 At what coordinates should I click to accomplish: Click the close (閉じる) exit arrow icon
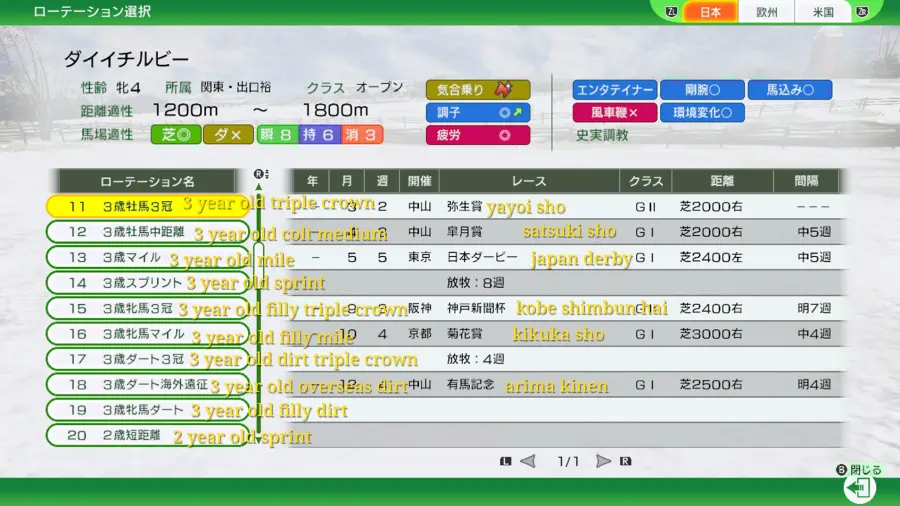point(859,487)
